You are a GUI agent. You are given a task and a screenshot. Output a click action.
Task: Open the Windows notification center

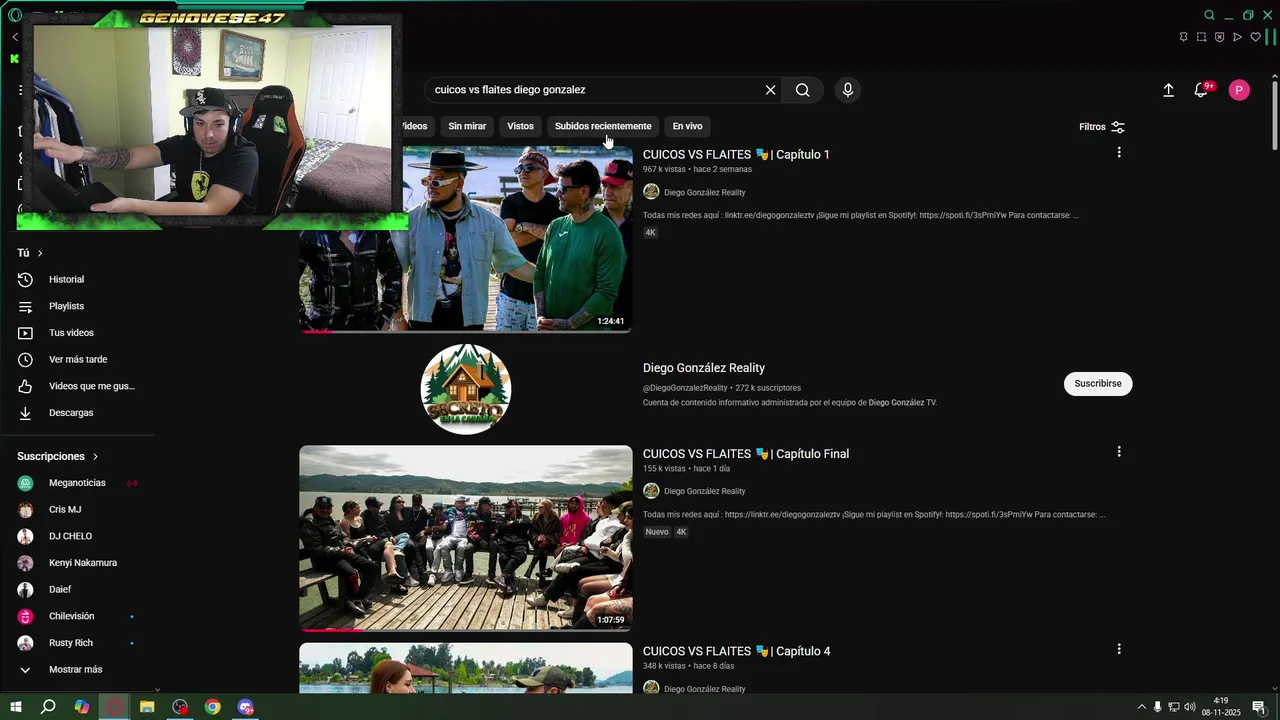[x=1259, y=707]
